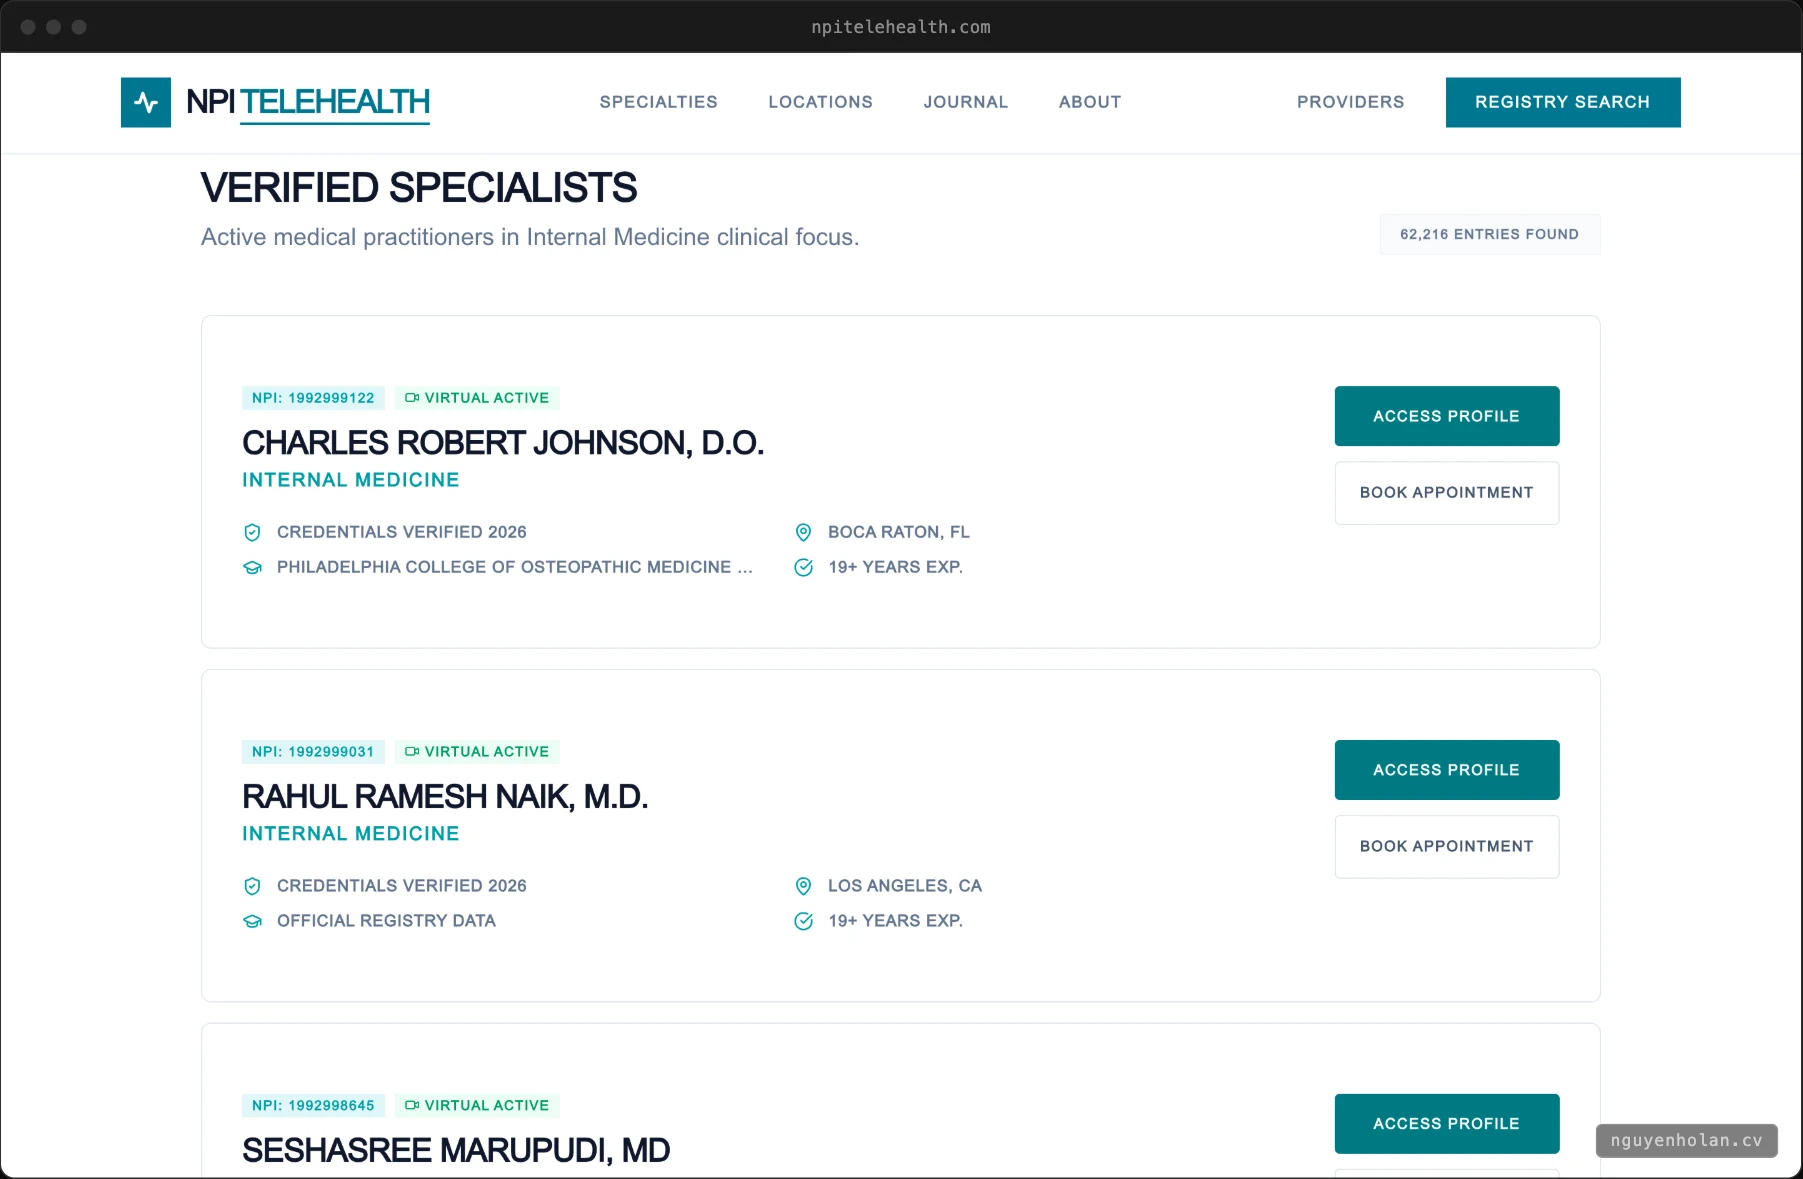Select NPI: 1992999122 badge
Screen dimensions: 1803x1179
(313, 398)
